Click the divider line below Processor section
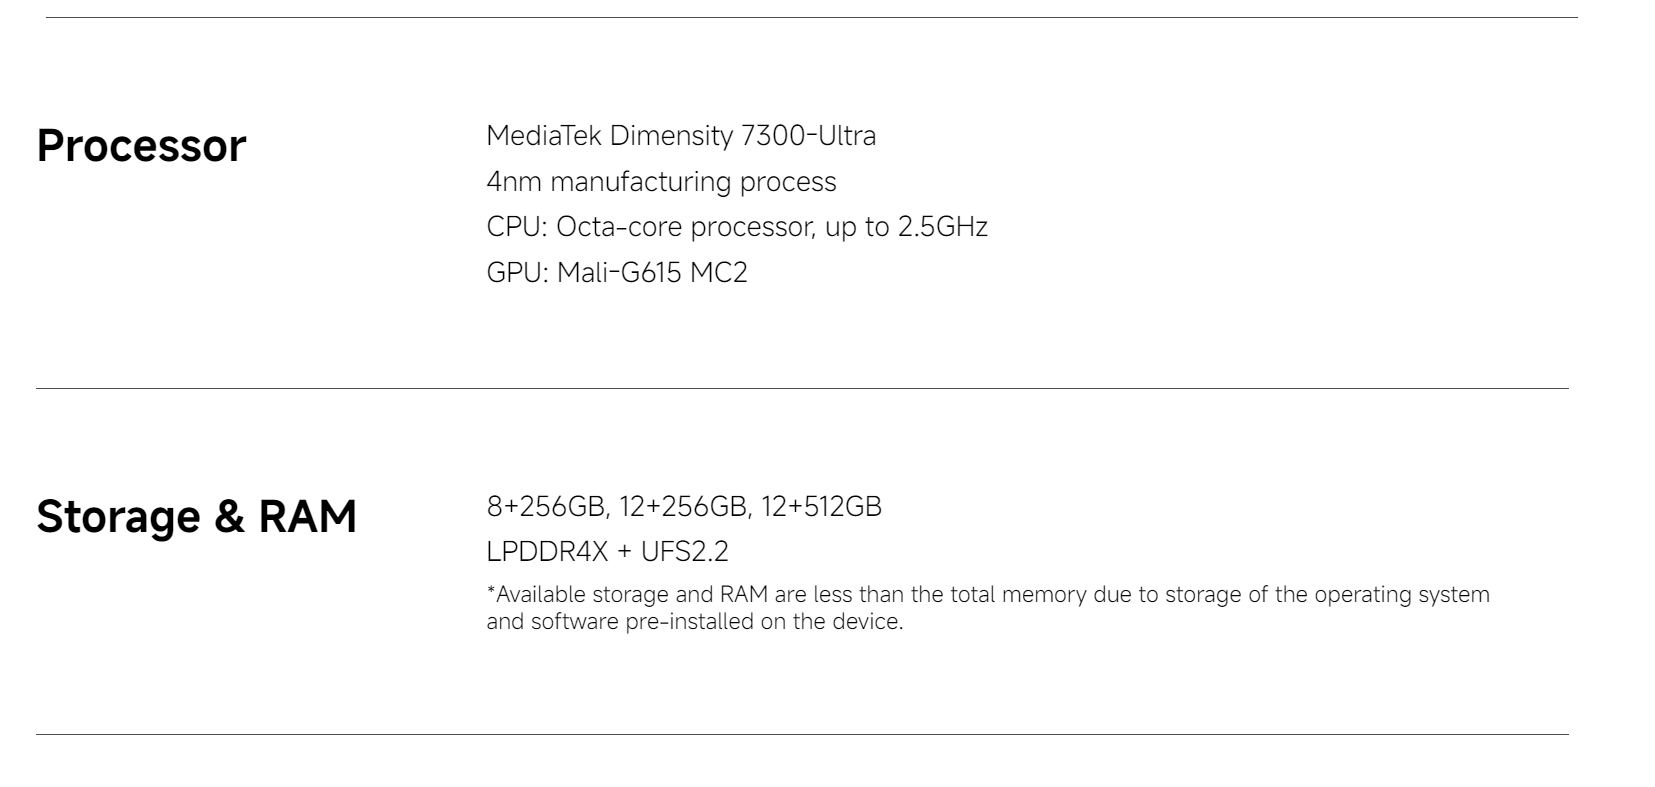 (x=802, y=388)
